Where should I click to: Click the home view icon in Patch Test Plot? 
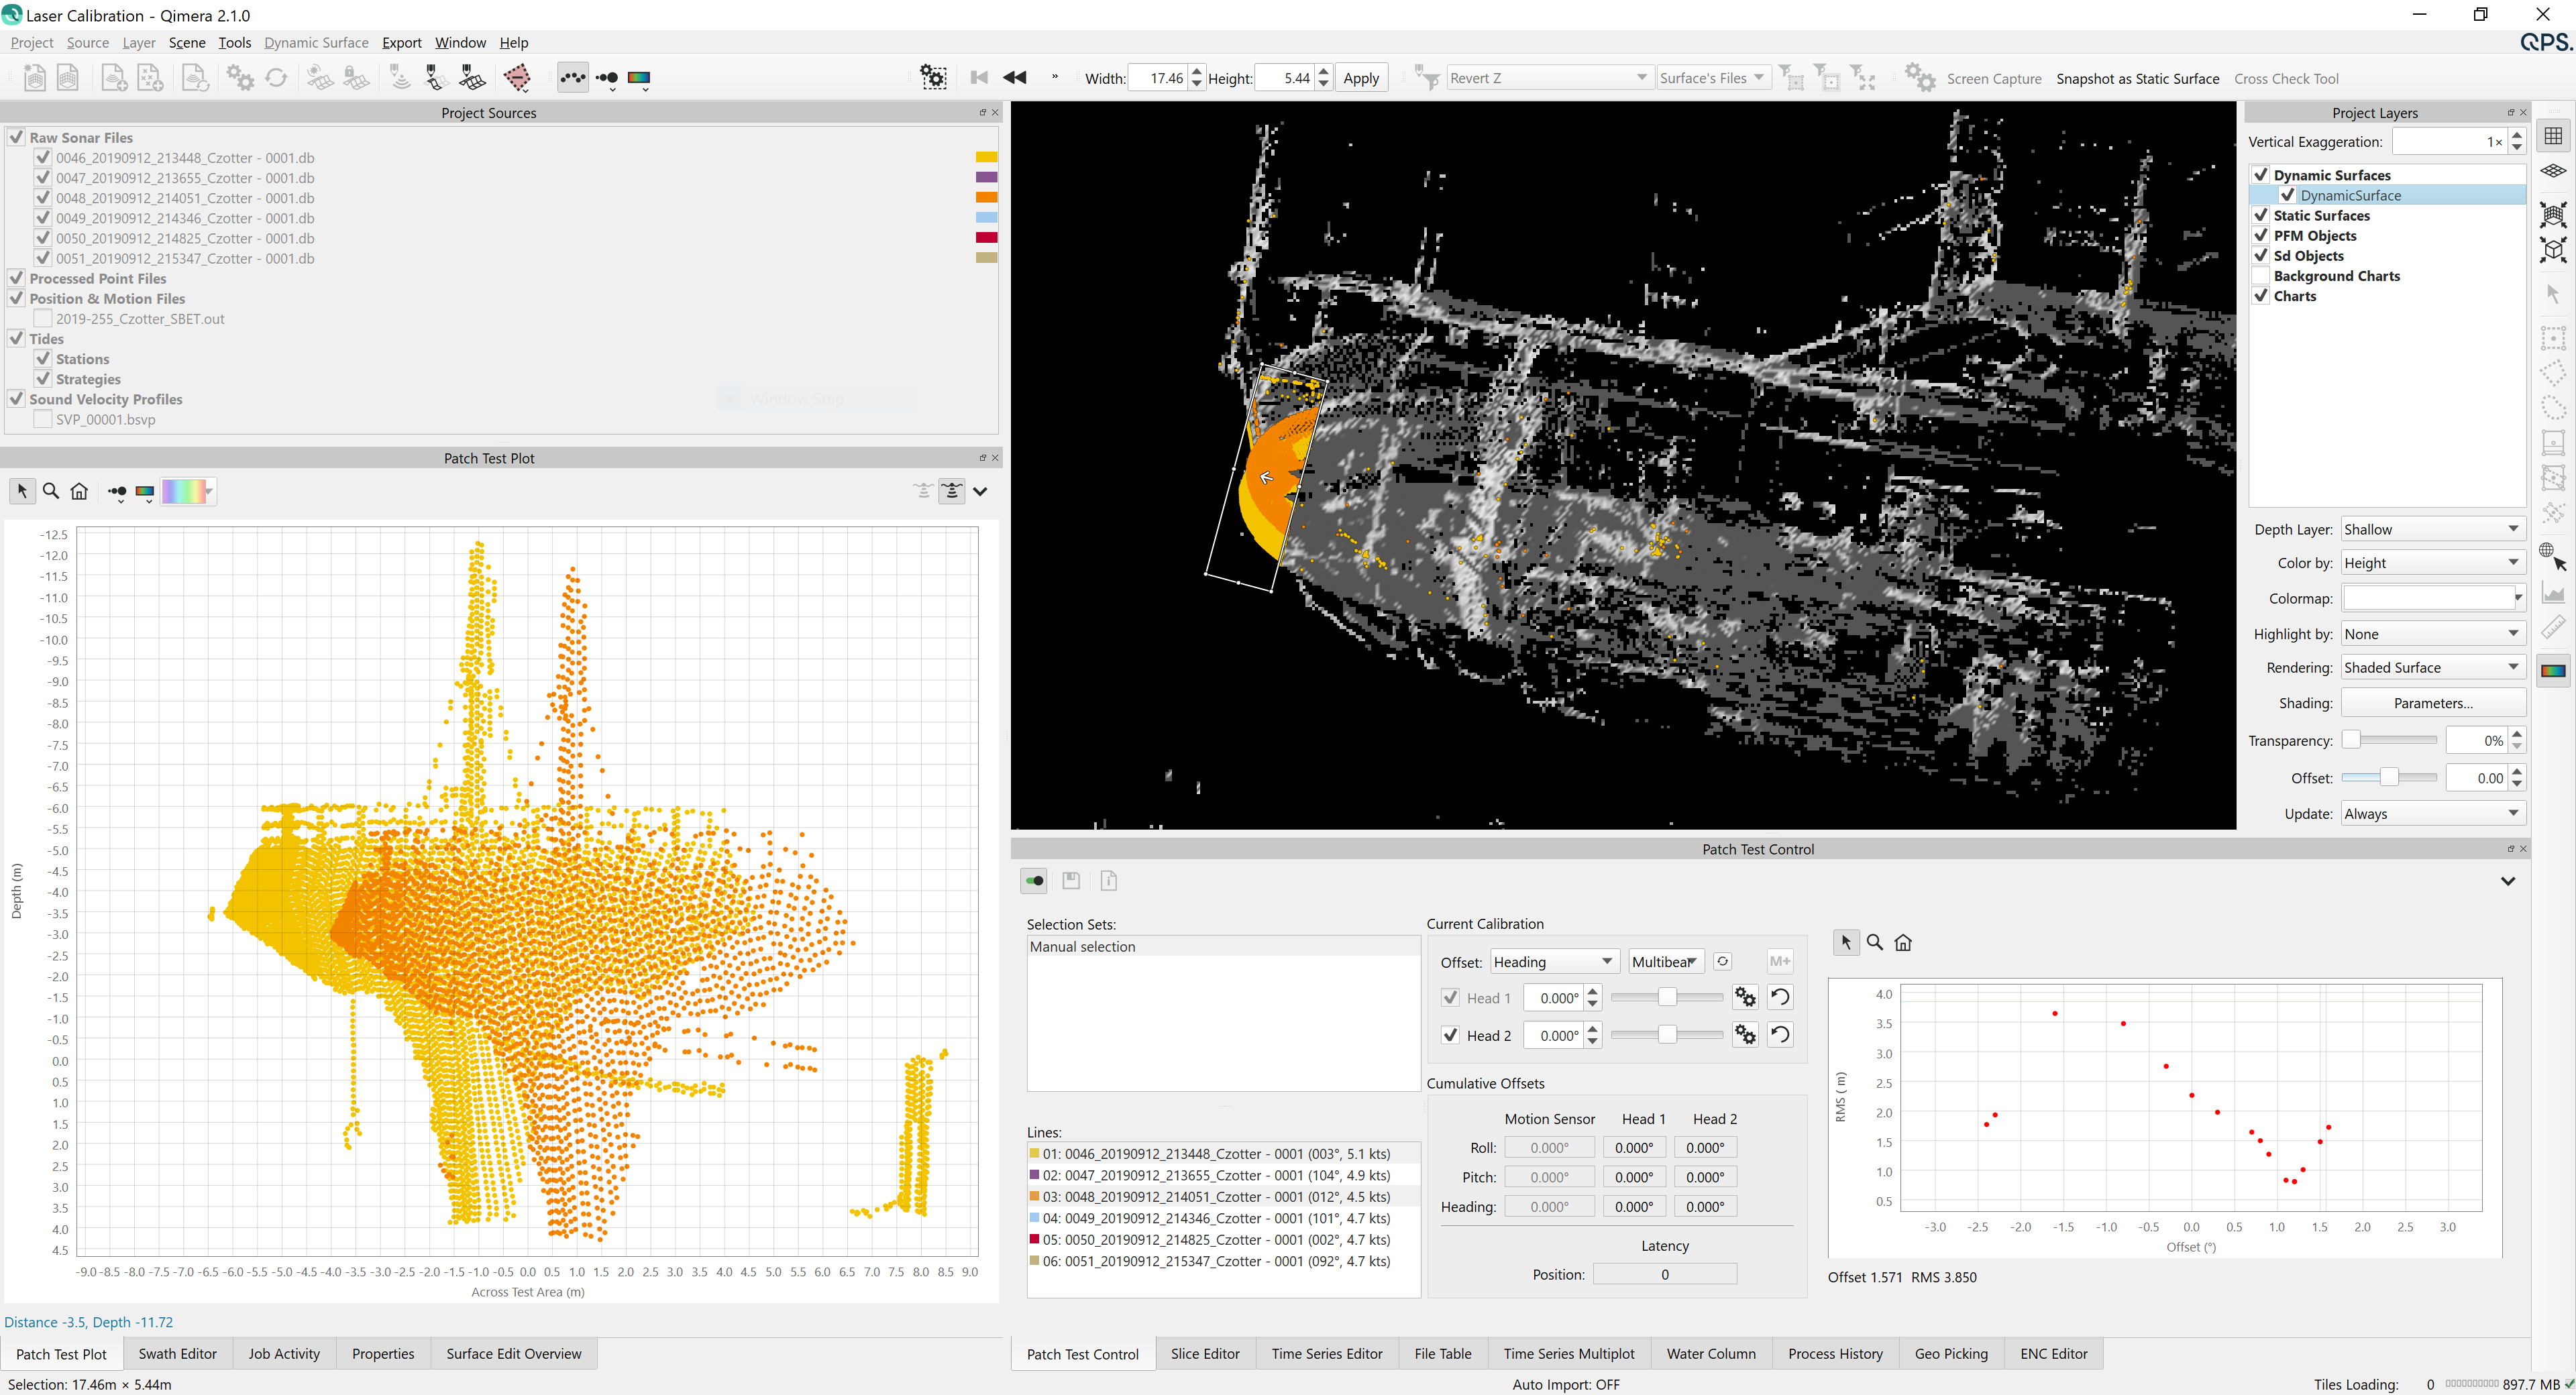80,491
